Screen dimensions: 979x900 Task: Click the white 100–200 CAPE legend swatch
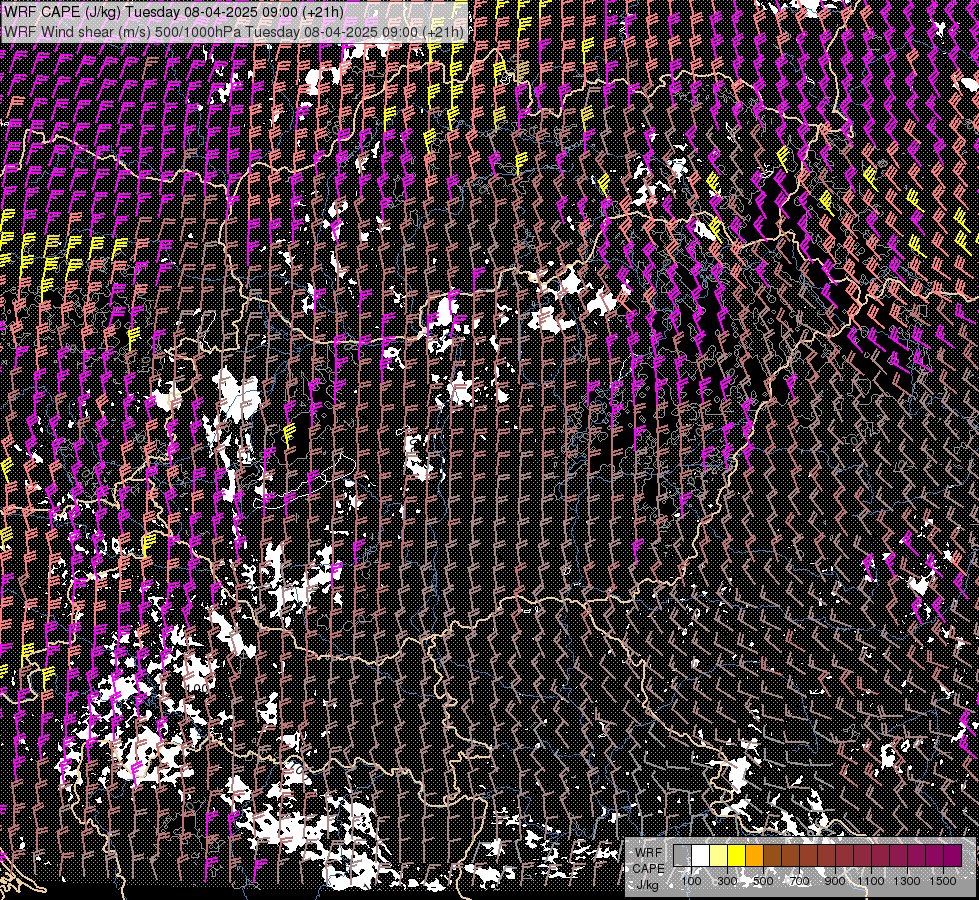pyautogui.click(x=701, y=856)
